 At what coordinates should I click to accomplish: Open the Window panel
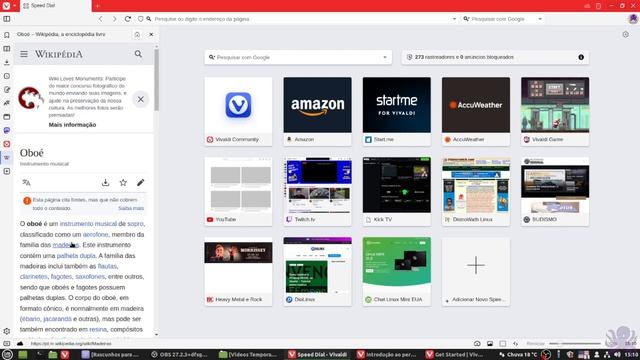7,117
